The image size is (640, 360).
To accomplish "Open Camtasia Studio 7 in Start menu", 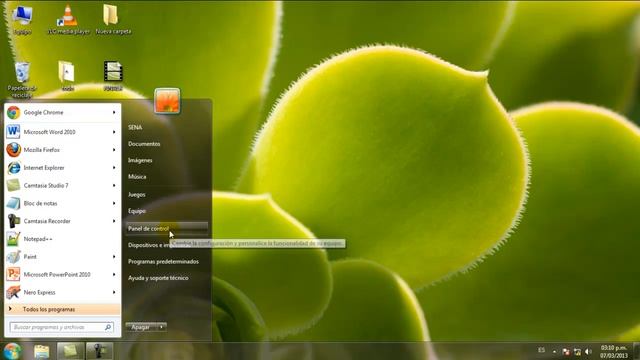I will [62, 185].
